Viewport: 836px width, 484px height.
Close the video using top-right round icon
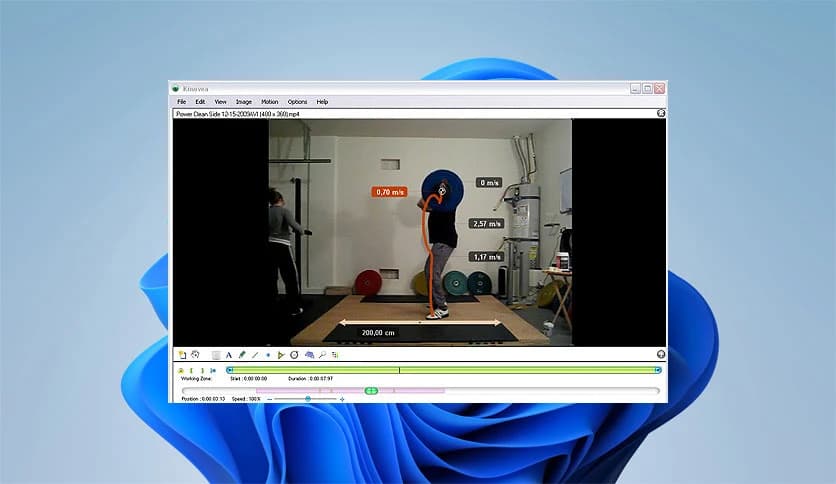tap(661, 113)
